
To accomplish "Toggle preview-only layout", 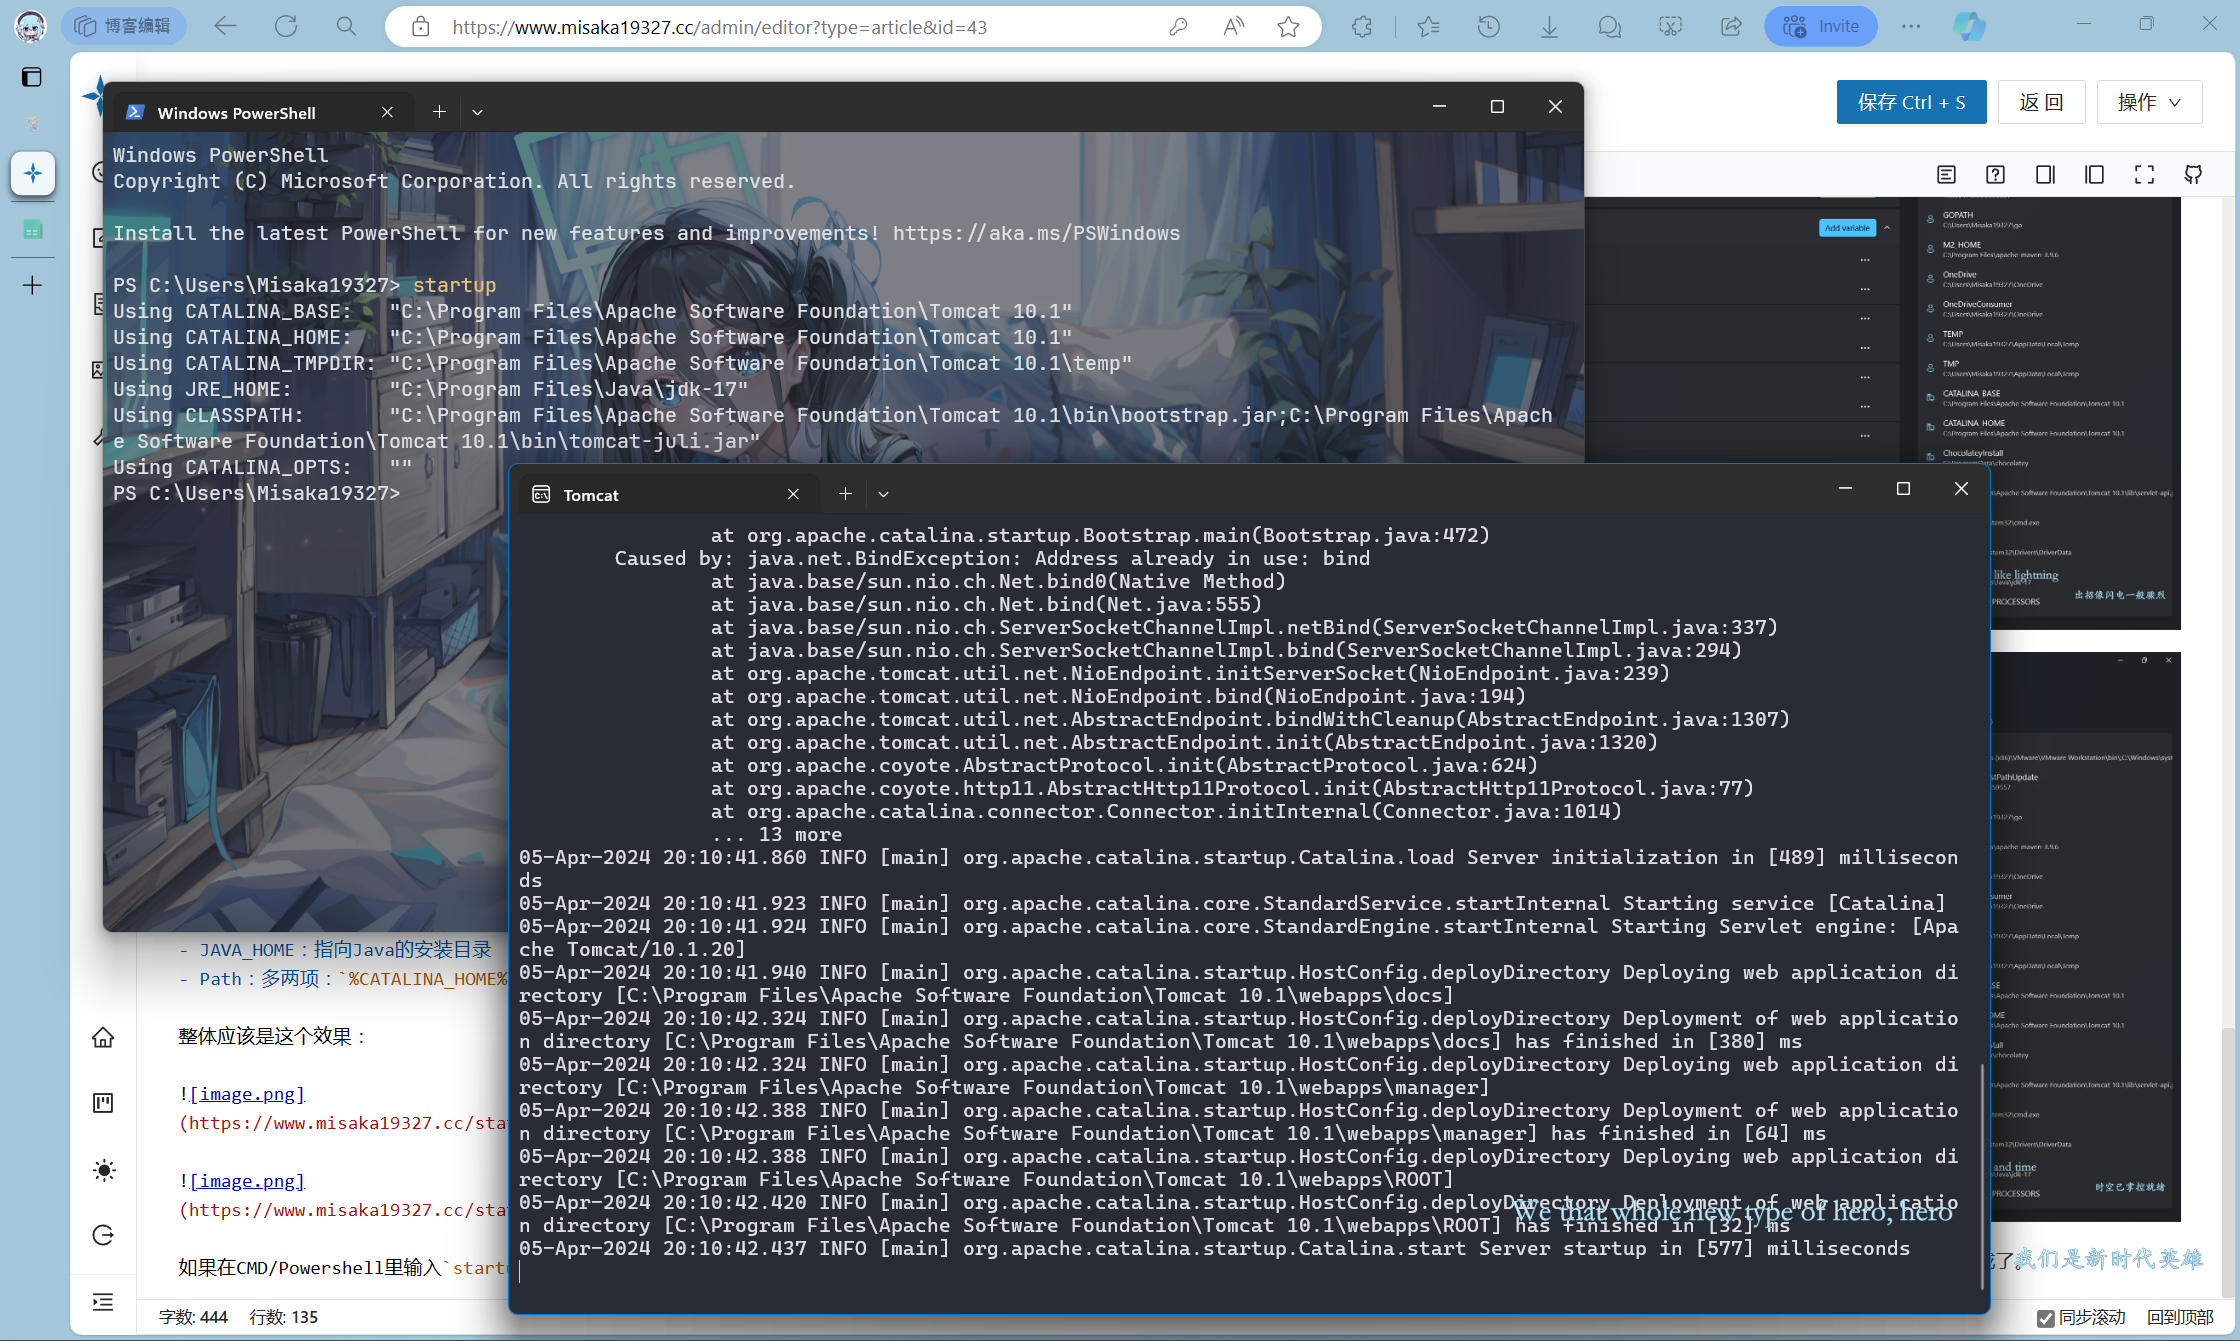I will click(x=2045, y=175).
